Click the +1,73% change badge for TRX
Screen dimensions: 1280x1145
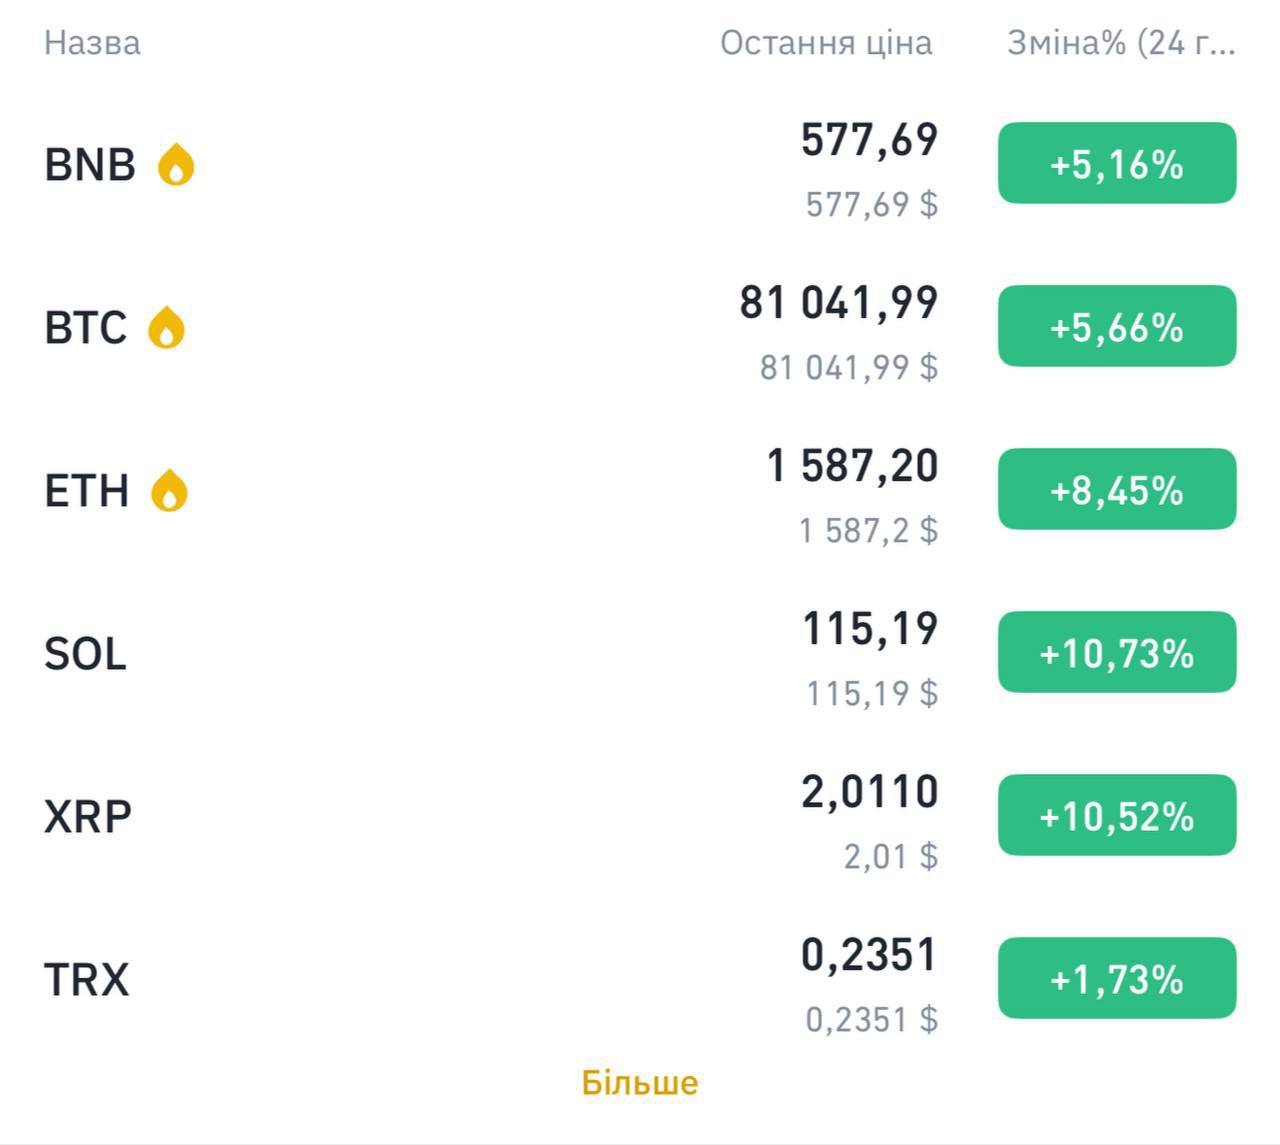click(x=1117, y=979)
